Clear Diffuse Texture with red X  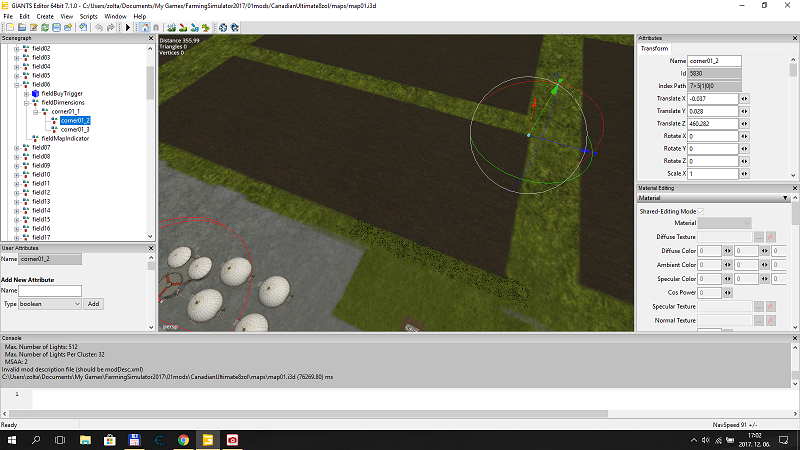coord(770,237)
